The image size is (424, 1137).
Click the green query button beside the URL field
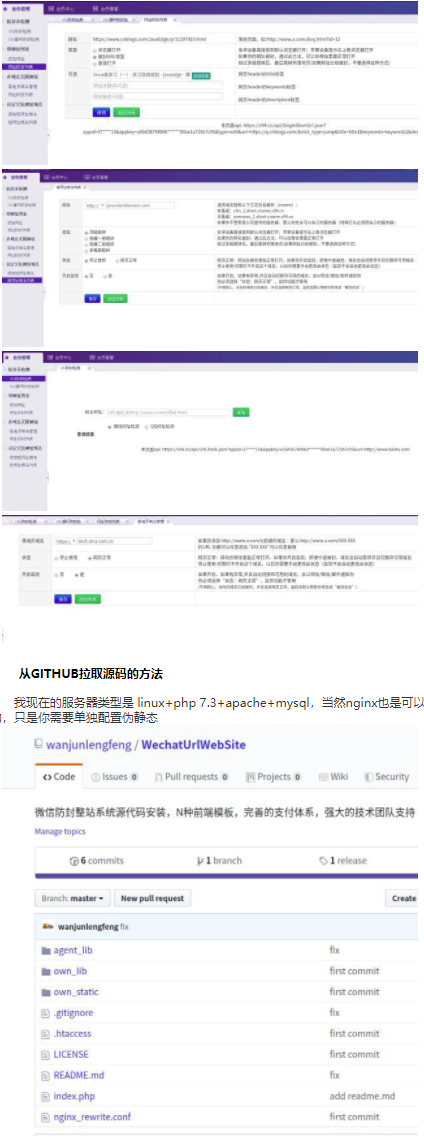240,411
